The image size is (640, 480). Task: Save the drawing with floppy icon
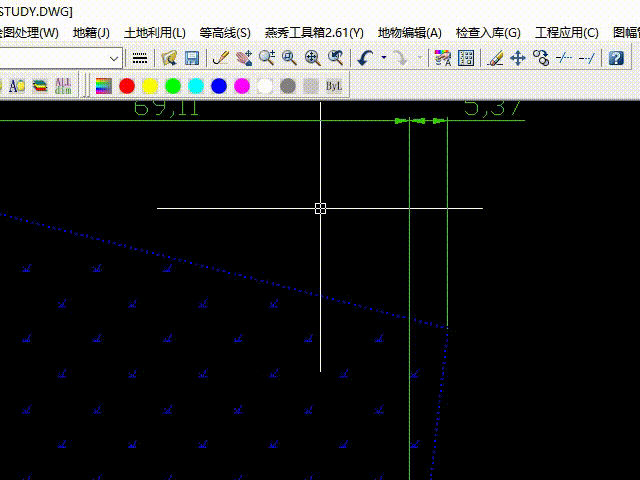(x=192, y=58)
